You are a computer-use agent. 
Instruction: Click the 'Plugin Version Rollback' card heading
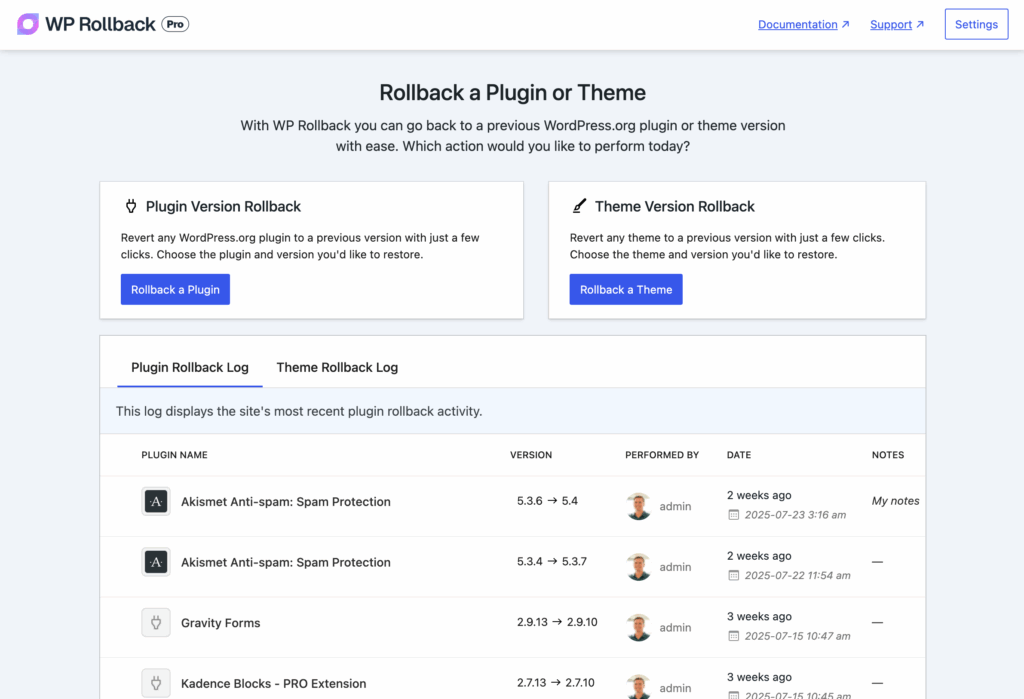pyautogui.click(x=223, y=206)
